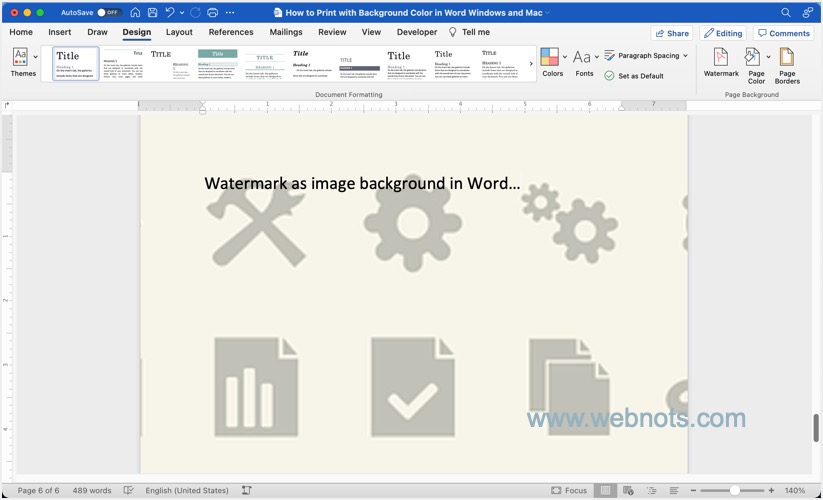Switch to Print Layout view in status bar
823x500 pixels.
[605, 491]
